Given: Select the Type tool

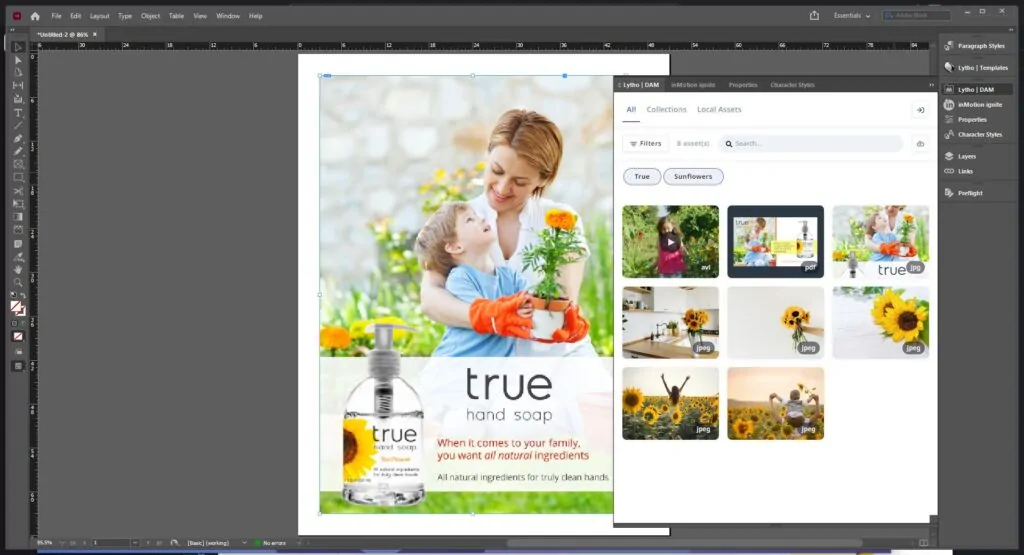Looking at the screenshot, I should point(18,113).
